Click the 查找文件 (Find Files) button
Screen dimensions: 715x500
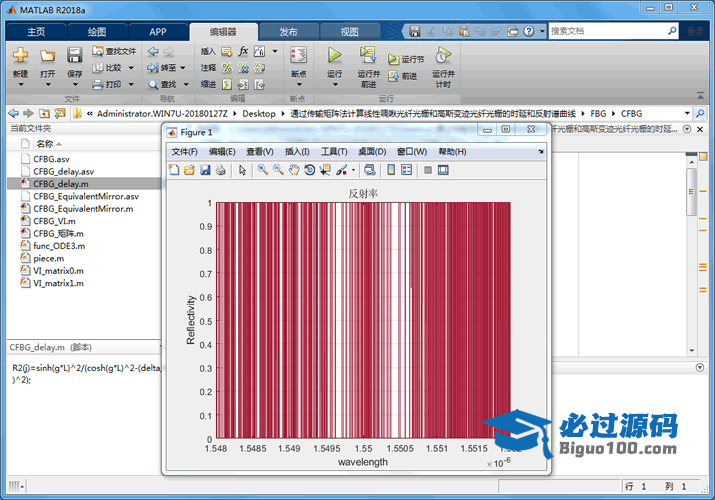[x=114, y=52]
